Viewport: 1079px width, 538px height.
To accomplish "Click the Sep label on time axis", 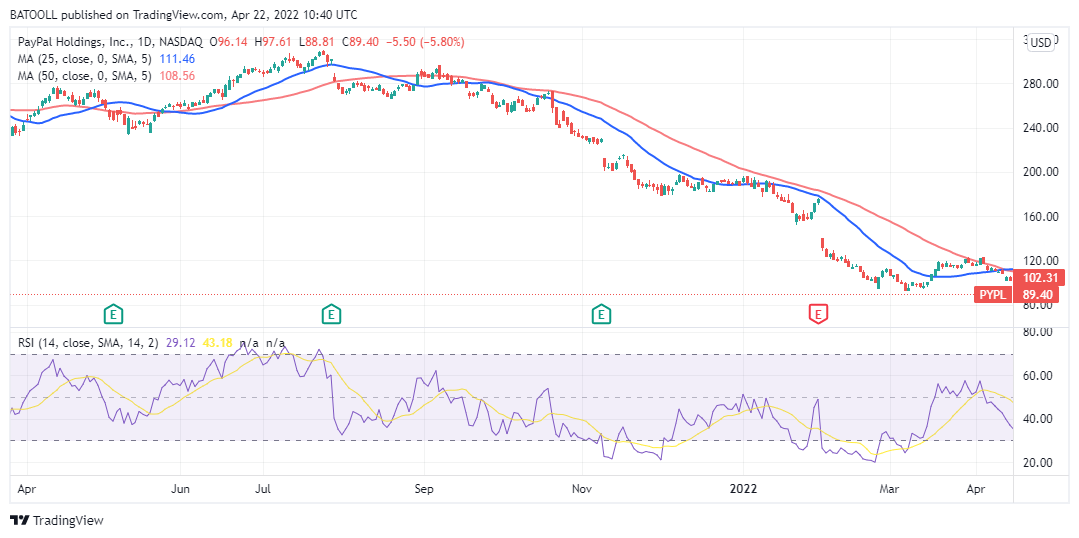I will 425,489.
